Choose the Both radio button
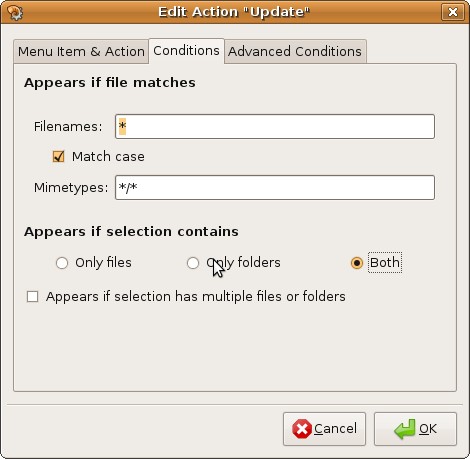The width and height of the screenshot is (470, 459). pyautogui.click(x=357, y=263)
